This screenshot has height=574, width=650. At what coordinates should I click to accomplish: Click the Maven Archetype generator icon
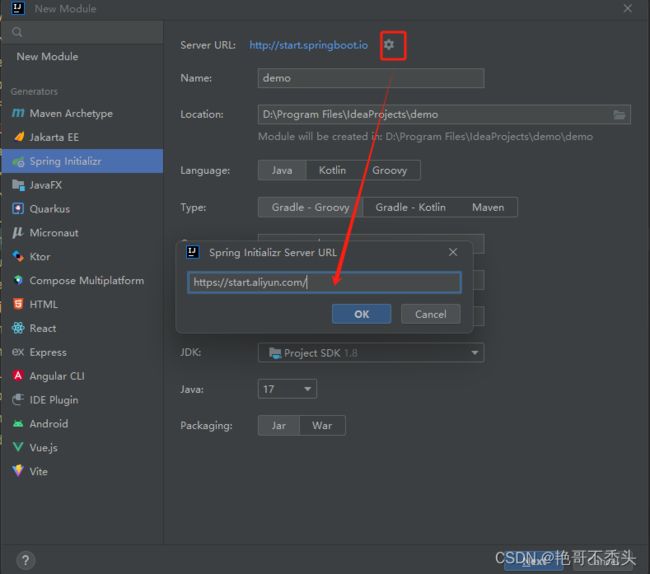18,113
